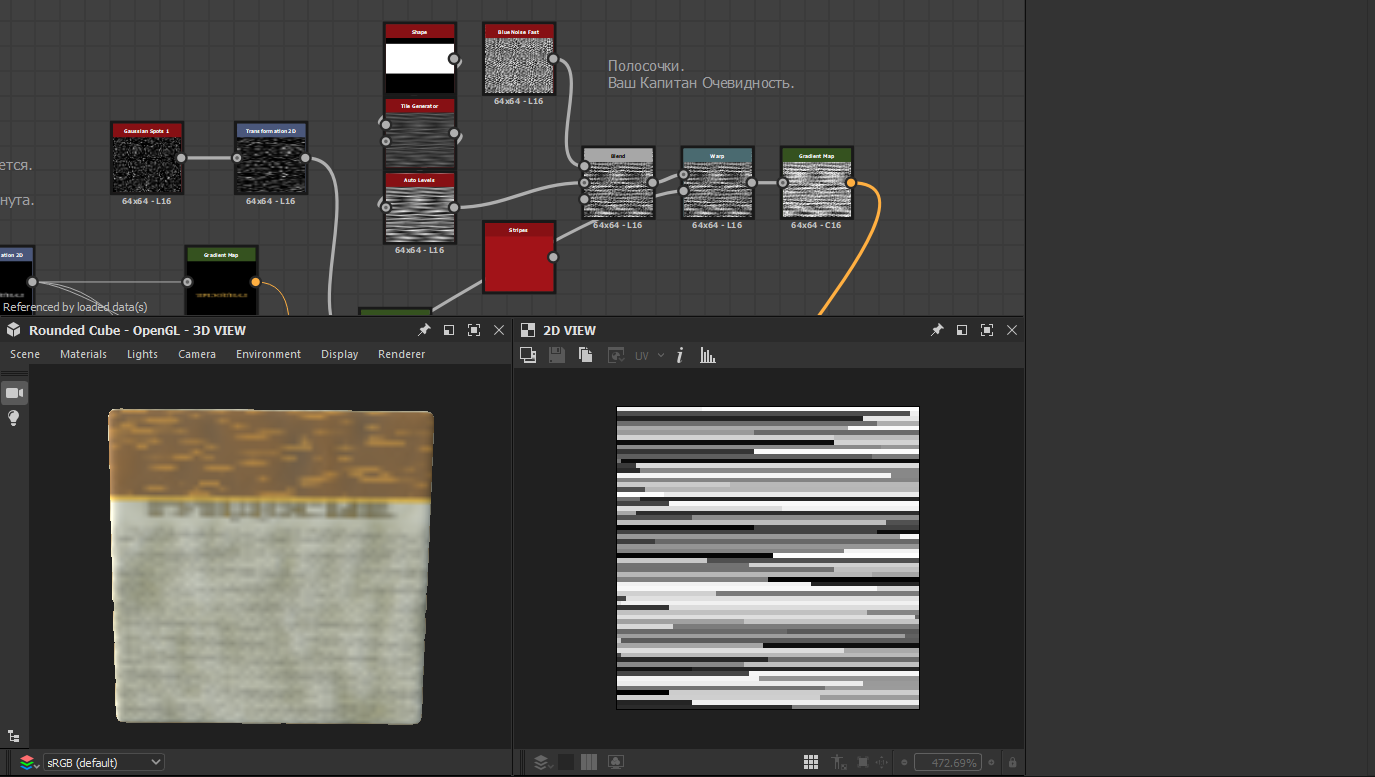1375x777 pixels.
Task: Toggle tiling grid display in 2D view
Action: coord(811,762)
